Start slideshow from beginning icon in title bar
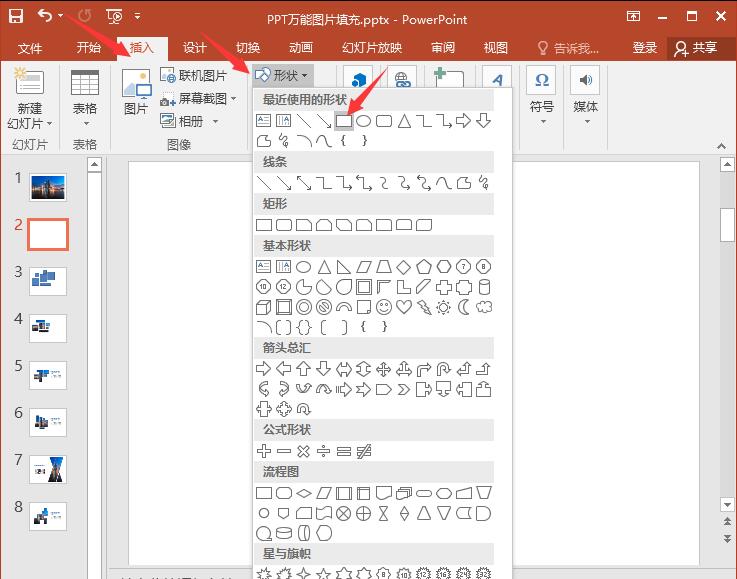Viewport: 737px width, 579px height. [x=114, y=16]
